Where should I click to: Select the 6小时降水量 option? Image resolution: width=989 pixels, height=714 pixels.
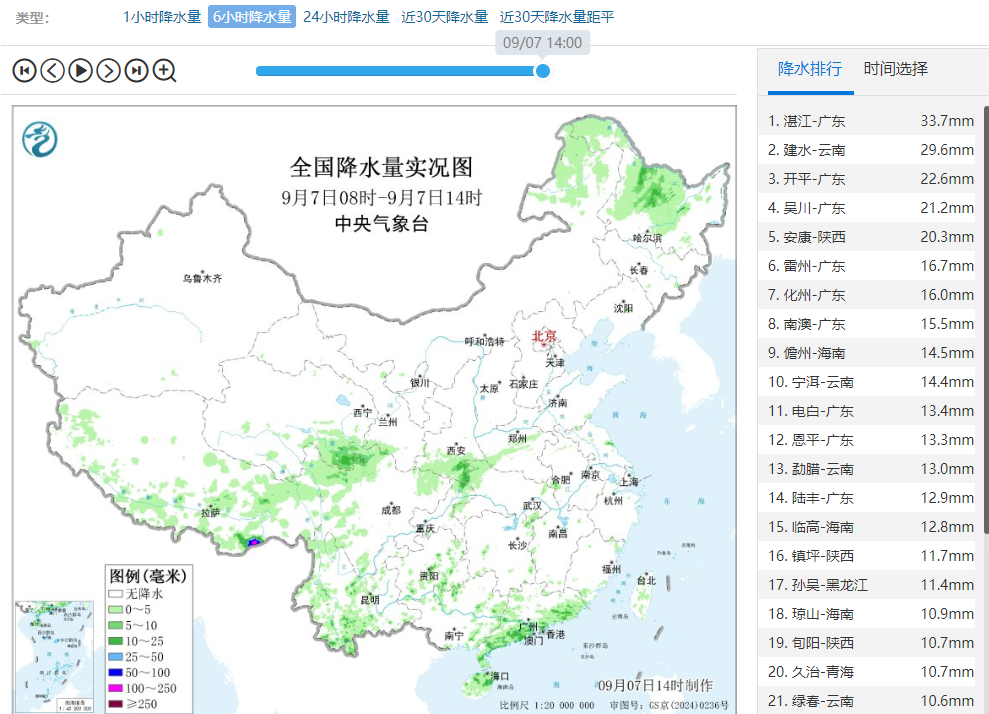point(252,17)
